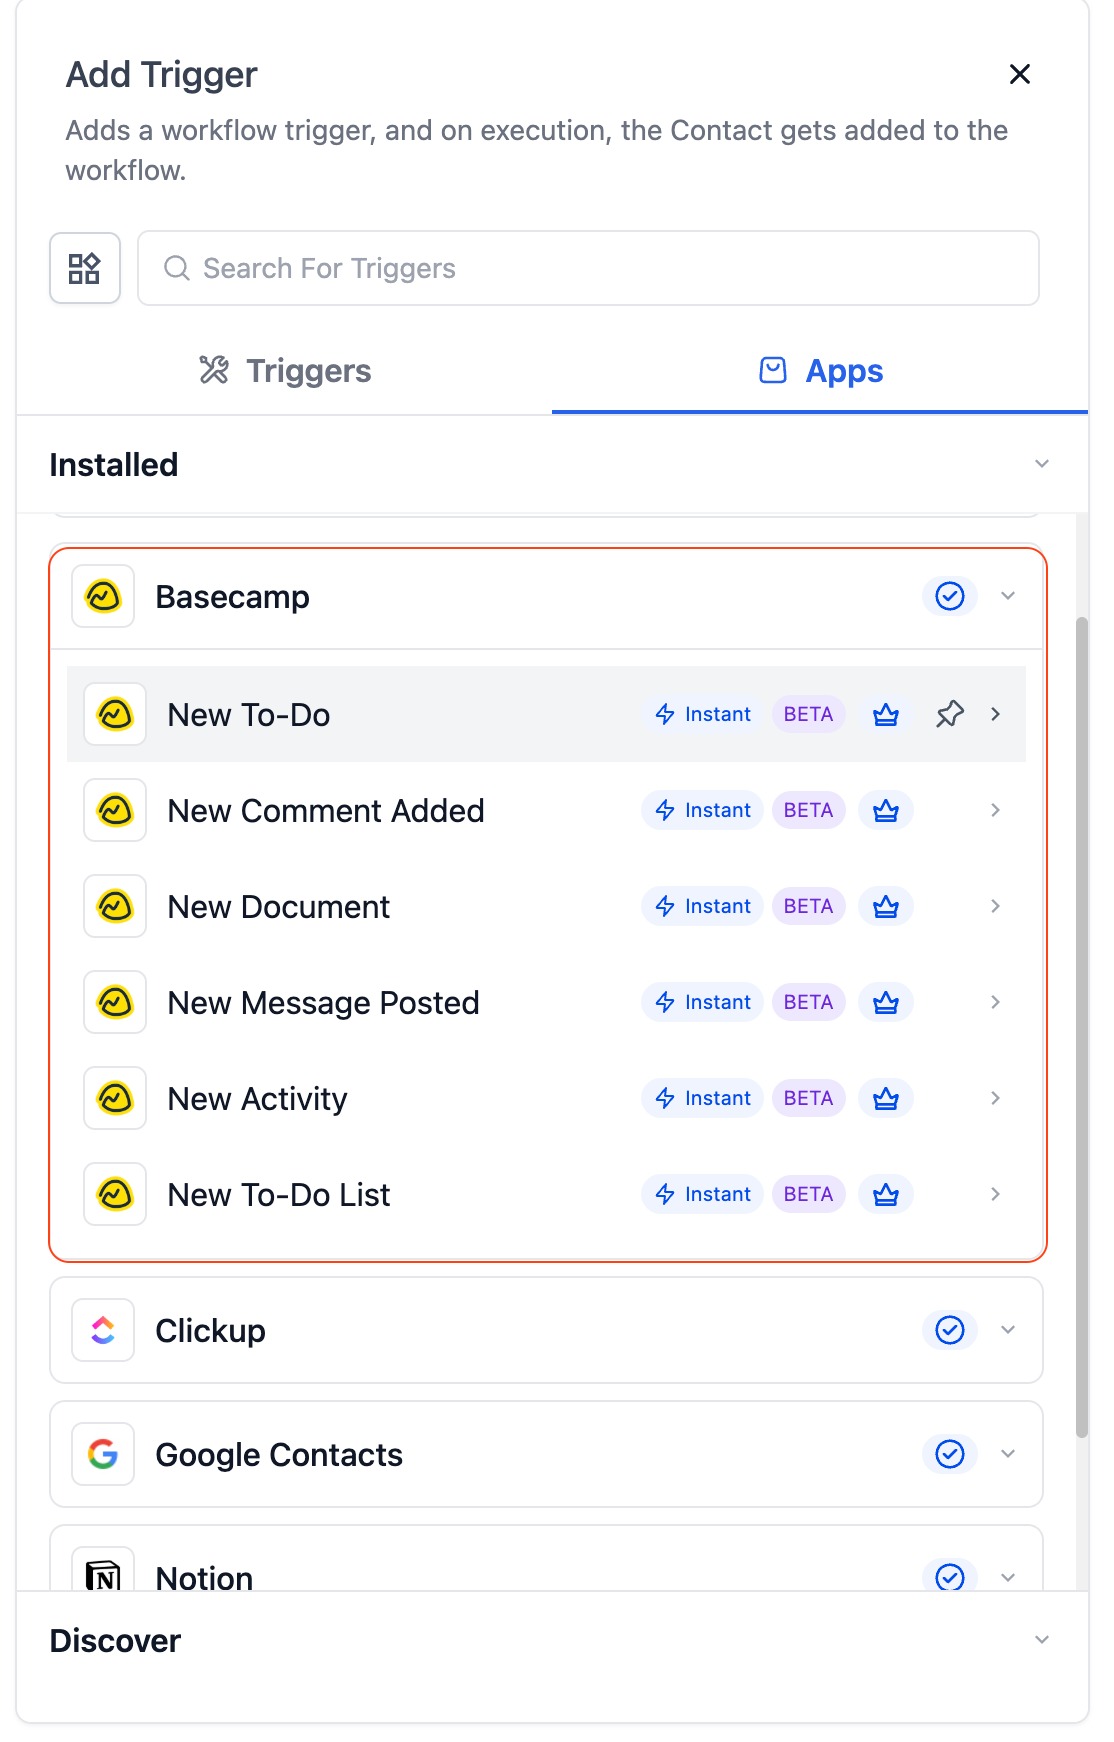This screenshot has width=1114, height=1742.
Task: Switch to the Apps tab
Action: tap(820, 371)
